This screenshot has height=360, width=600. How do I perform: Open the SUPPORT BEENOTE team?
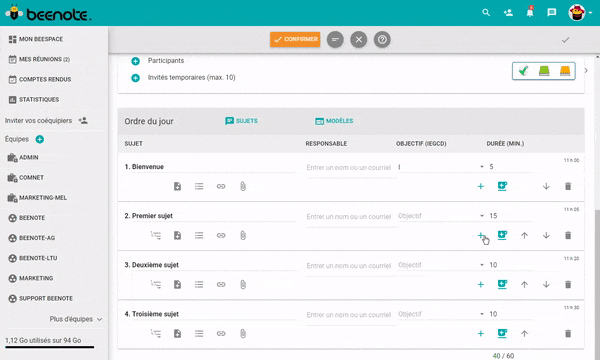tap(41, 298)
